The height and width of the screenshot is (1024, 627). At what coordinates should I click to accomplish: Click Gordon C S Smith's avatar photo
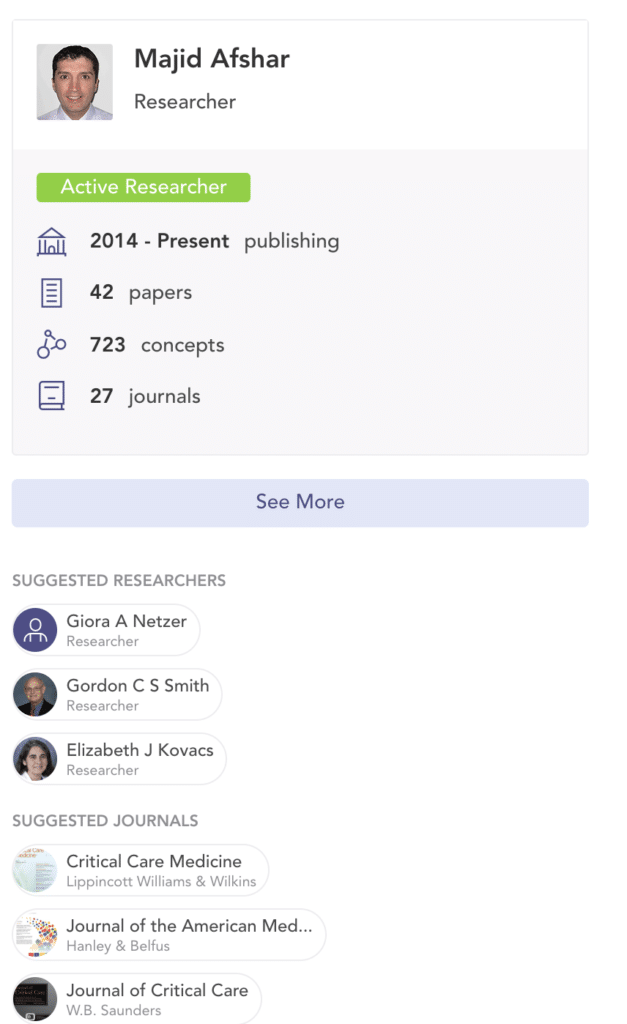[x=35, y=695]
